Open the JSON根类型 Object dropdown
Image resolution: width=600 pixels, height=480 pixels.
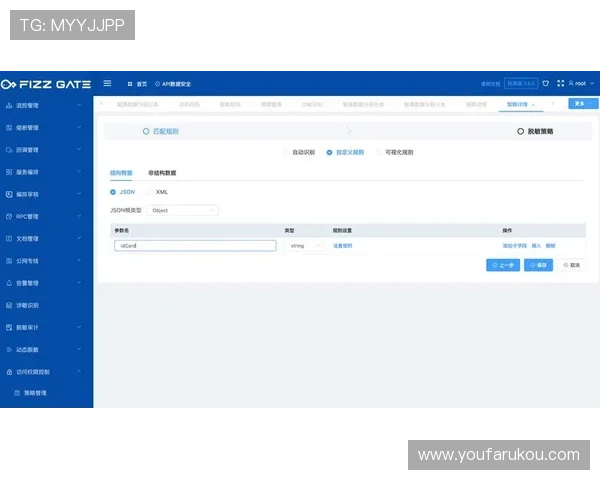coord(183,210)
